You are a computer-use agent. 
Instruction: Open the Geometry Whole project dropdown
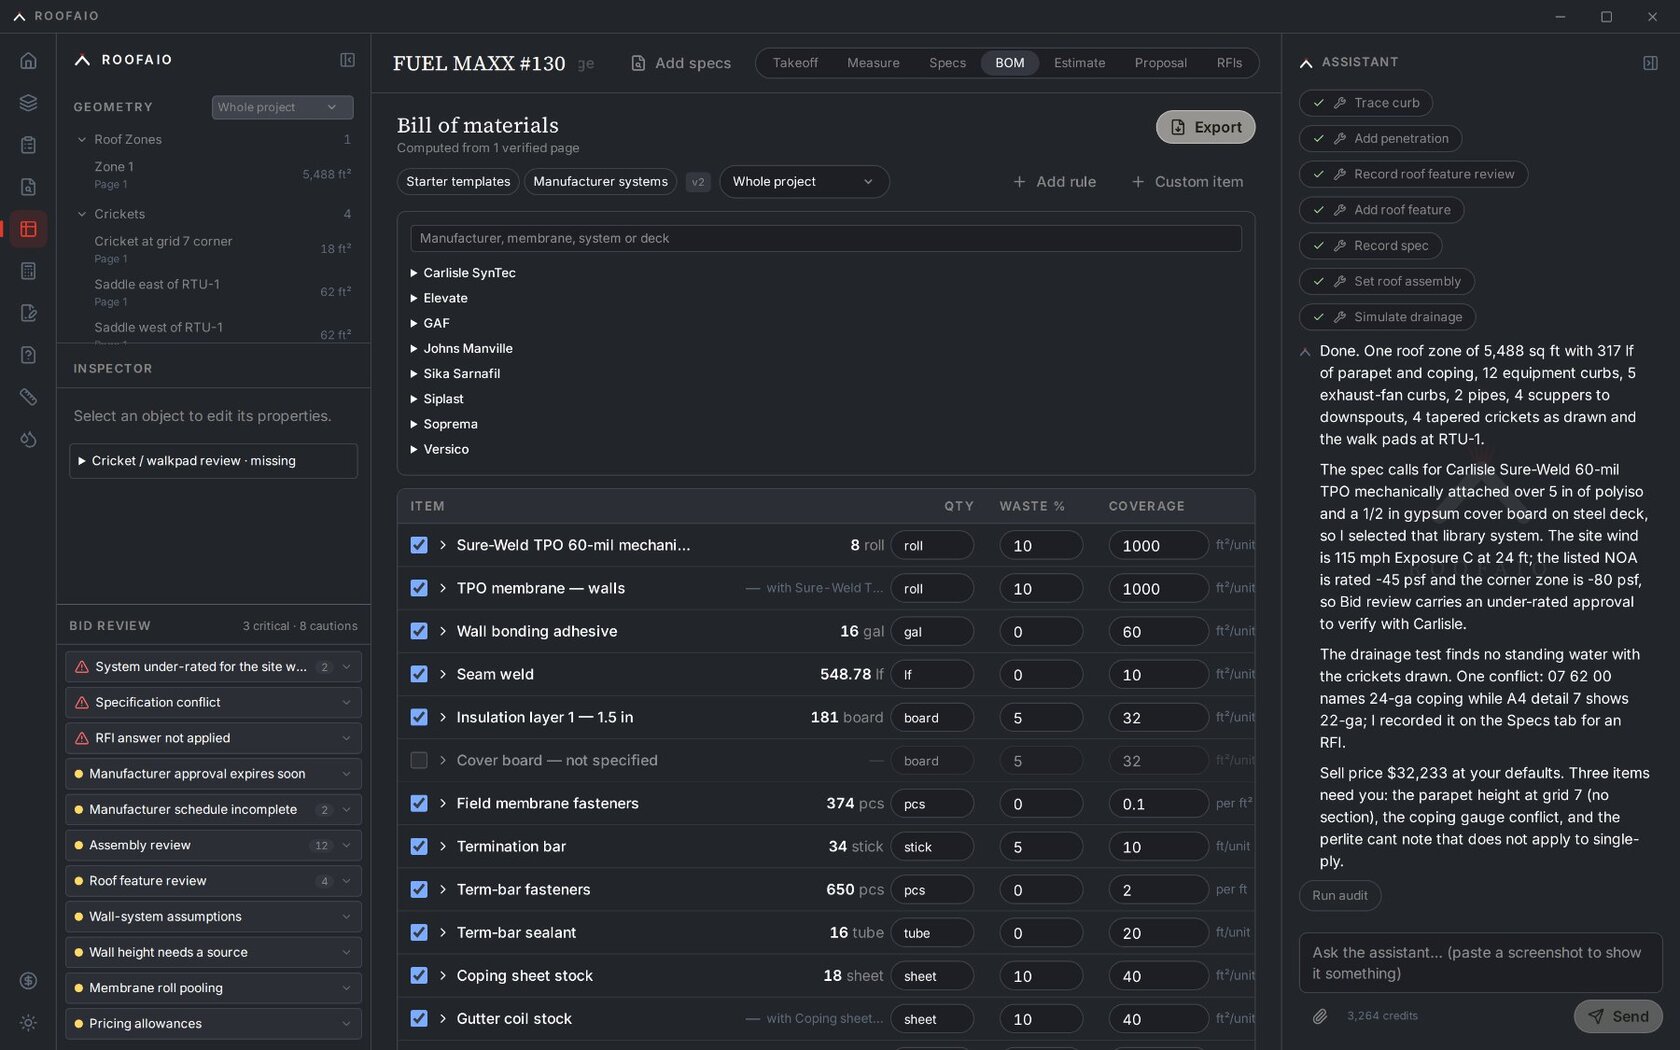282,107
